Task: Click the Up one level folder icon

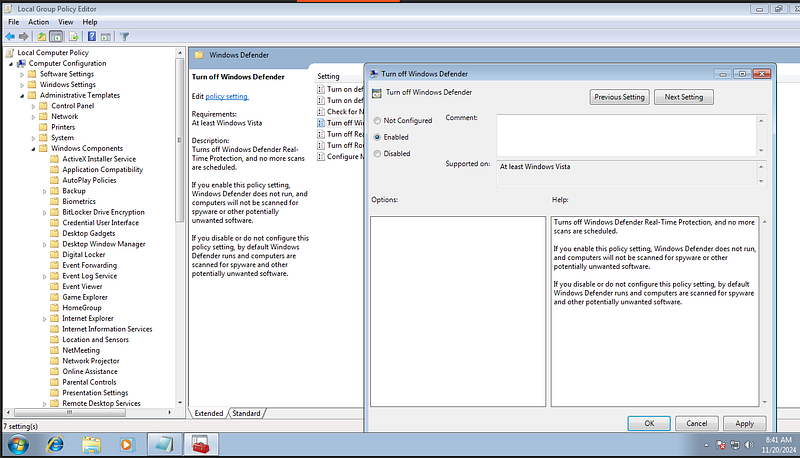Action: click(x=41, y=37)
